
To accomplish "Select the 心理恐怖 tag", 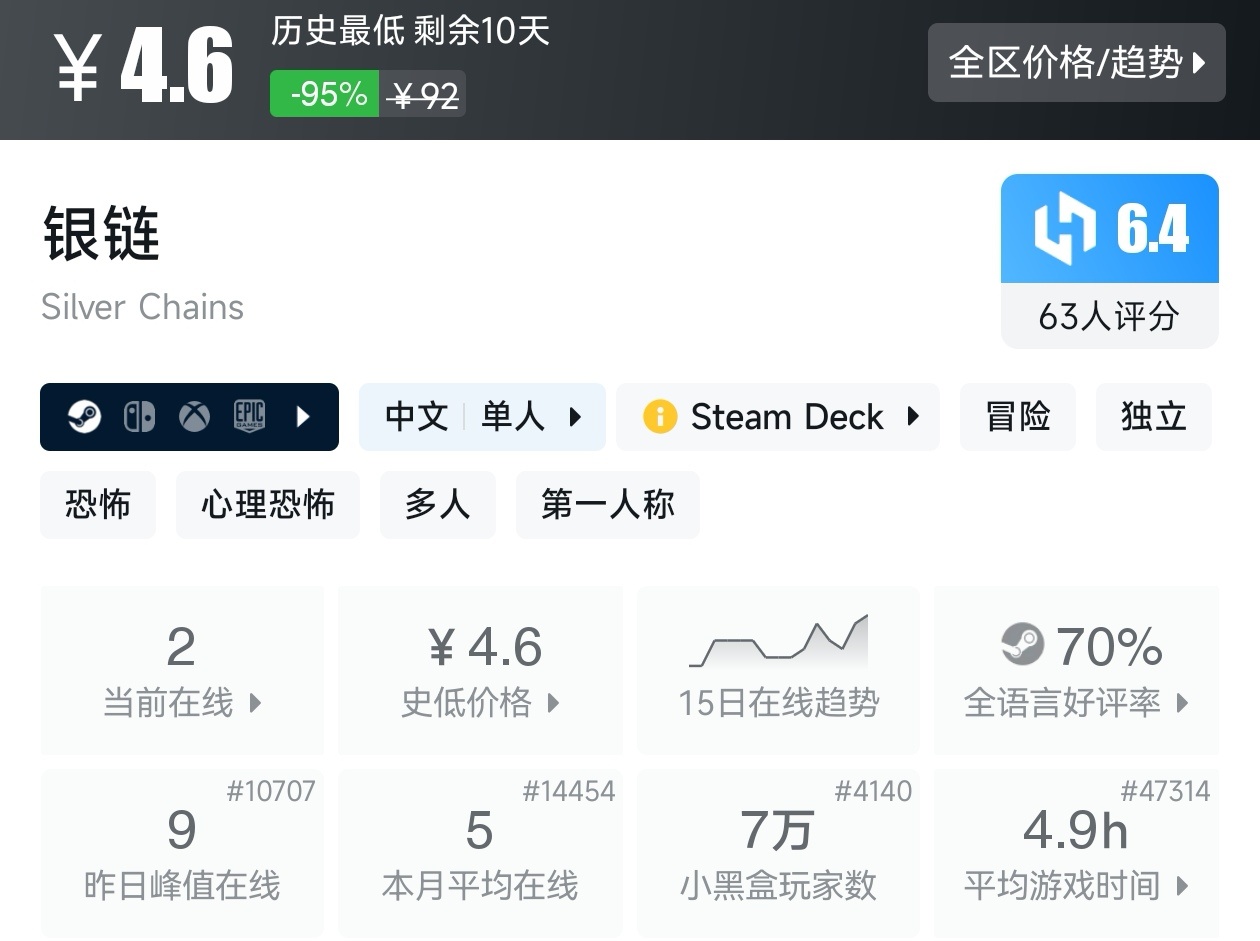I will pyautogui.click(x=267, y=505).
